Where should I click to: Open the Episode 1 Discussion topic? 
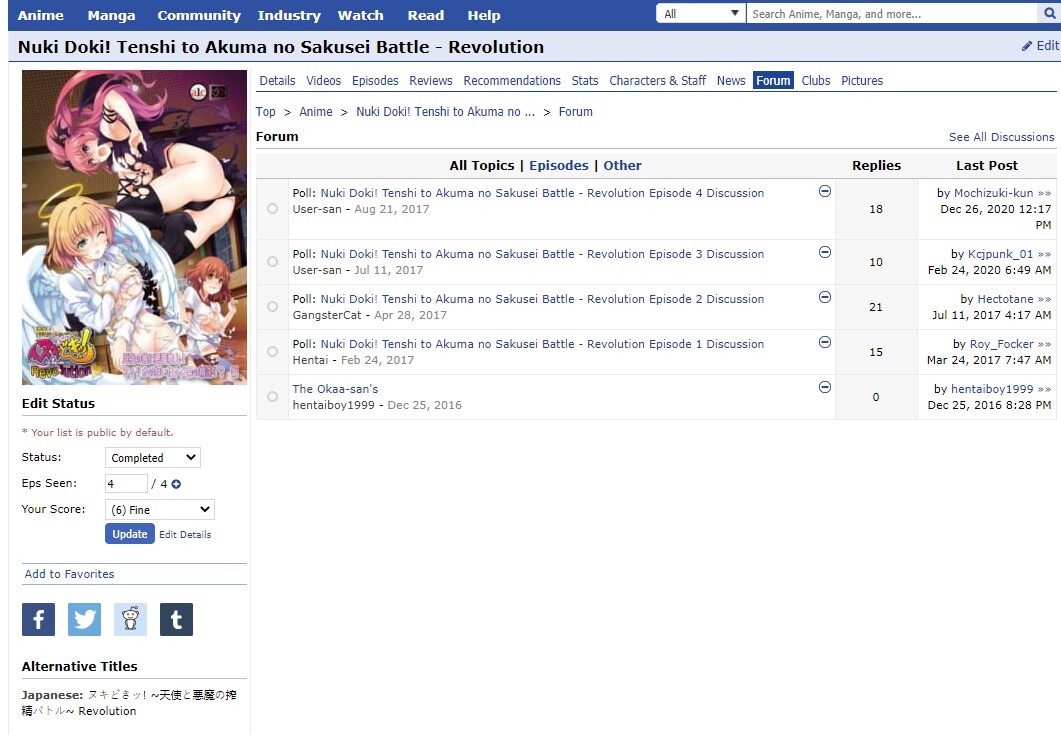[x=542, y=344]
